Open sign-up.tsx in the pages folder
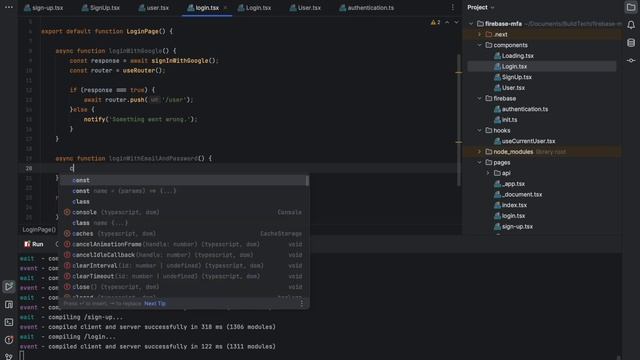This screenshot has height=360, width=640. [x=517, y=227]
